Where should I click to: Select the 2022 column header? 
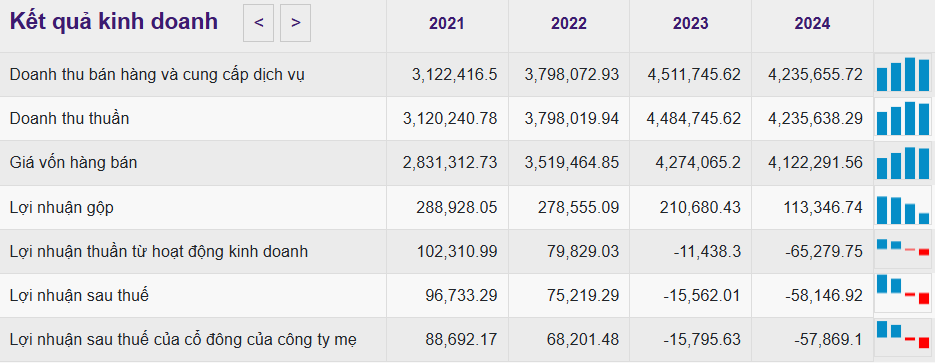tap(569, 23)
